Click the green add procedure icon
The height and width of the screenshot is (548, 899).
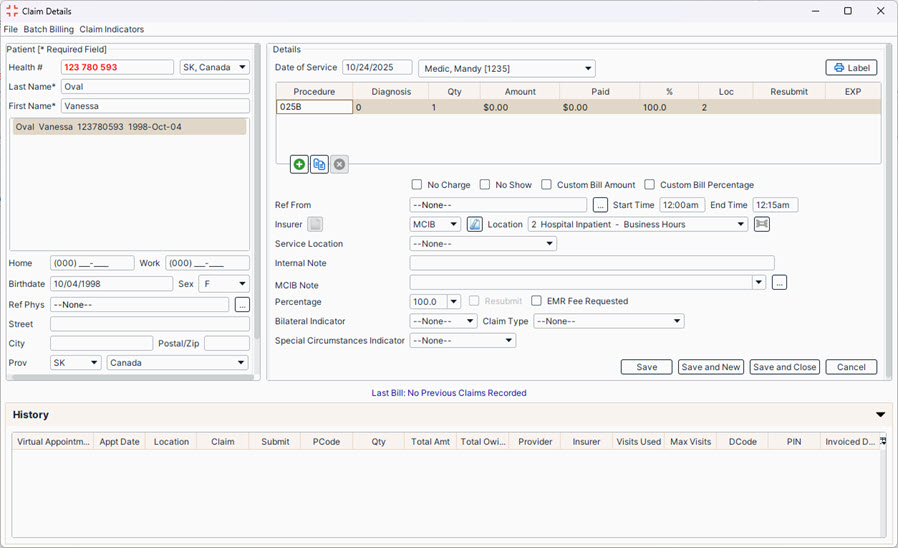[299, 165]
